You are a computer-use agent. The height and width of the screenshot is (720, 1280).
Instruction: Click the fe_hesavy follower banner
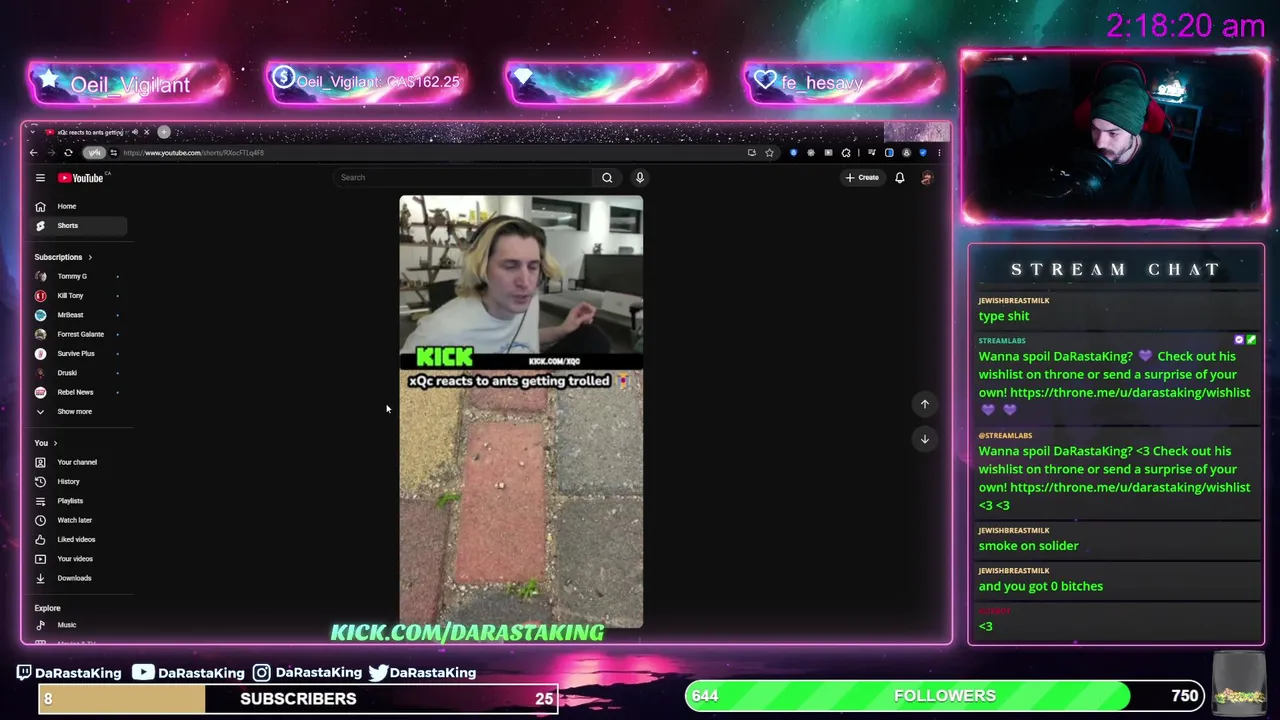[x=842, y=83]
